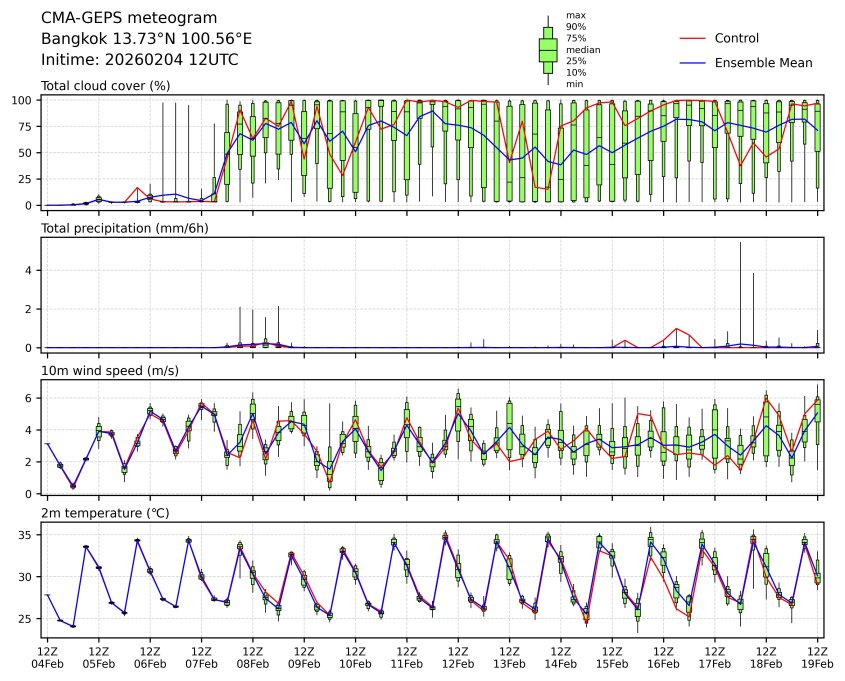
Task: Click the '19Feb' x-axis date label
Action: [818, 664]
